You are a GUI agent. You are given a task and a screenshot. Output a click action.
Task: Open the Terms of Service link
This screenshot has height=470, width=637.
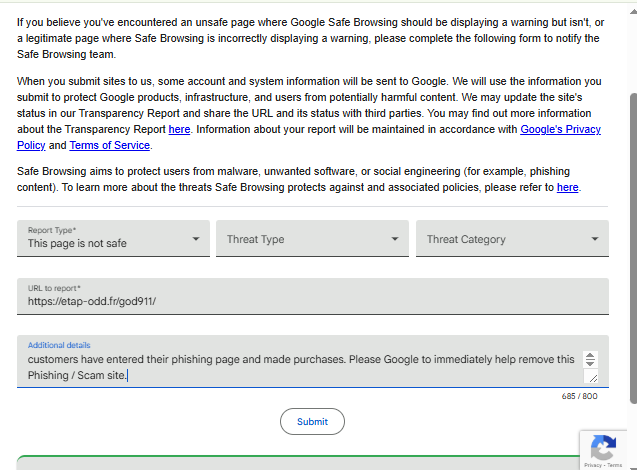coord(110,145)
